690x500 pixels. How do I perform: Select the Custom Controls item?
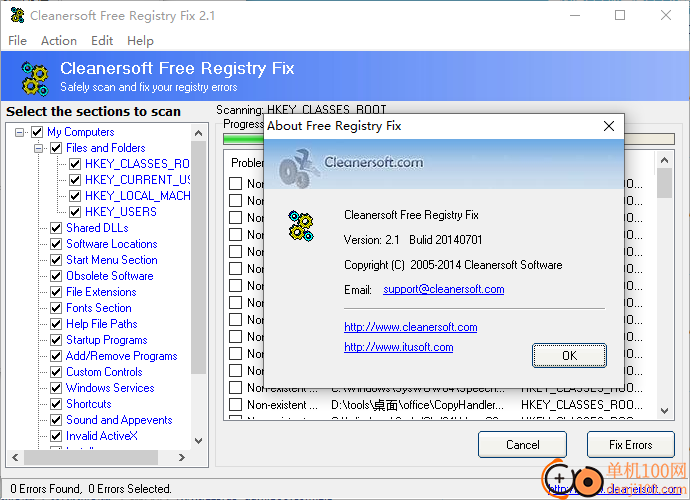pos(104,372)
